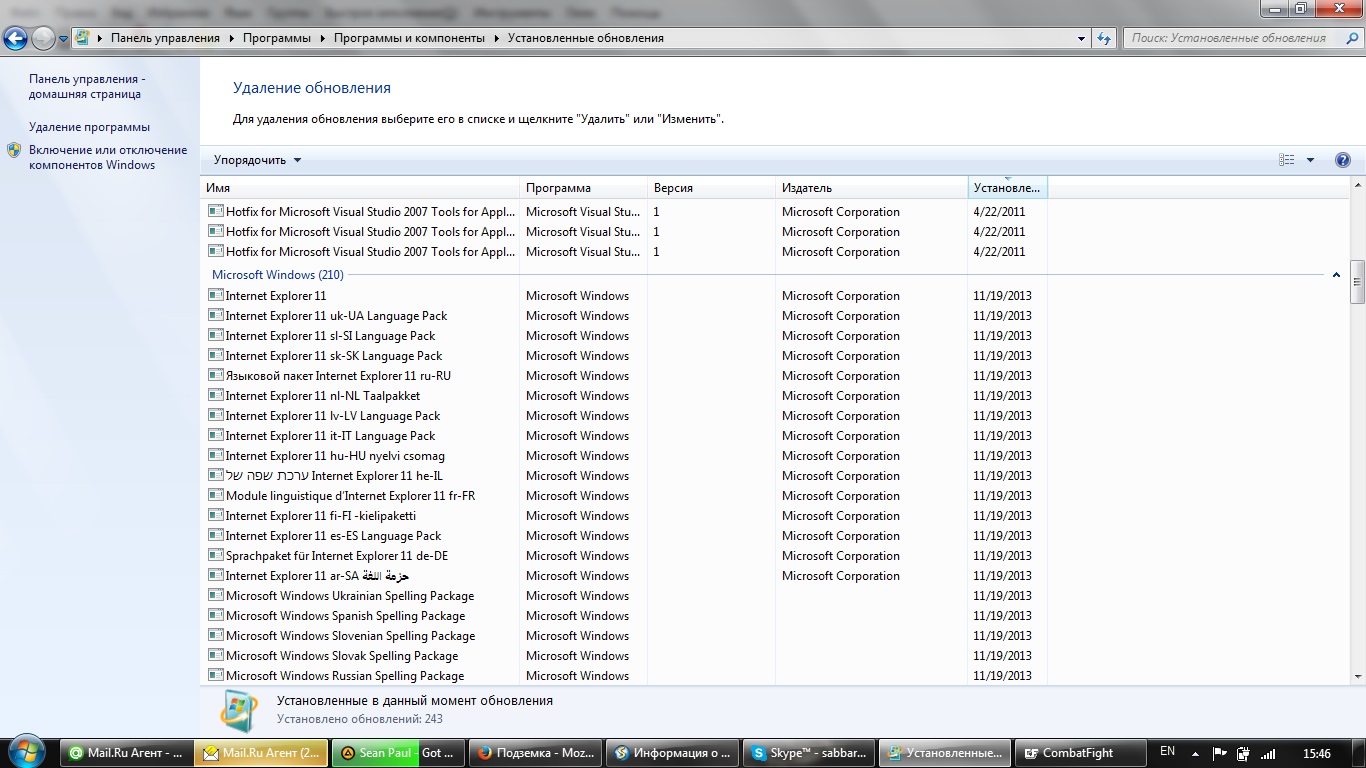The width and height of the screenshot is (1366, 768).
Task: Select Microsoft Windows Russian Spelling Package
Action: click(345, 676)
